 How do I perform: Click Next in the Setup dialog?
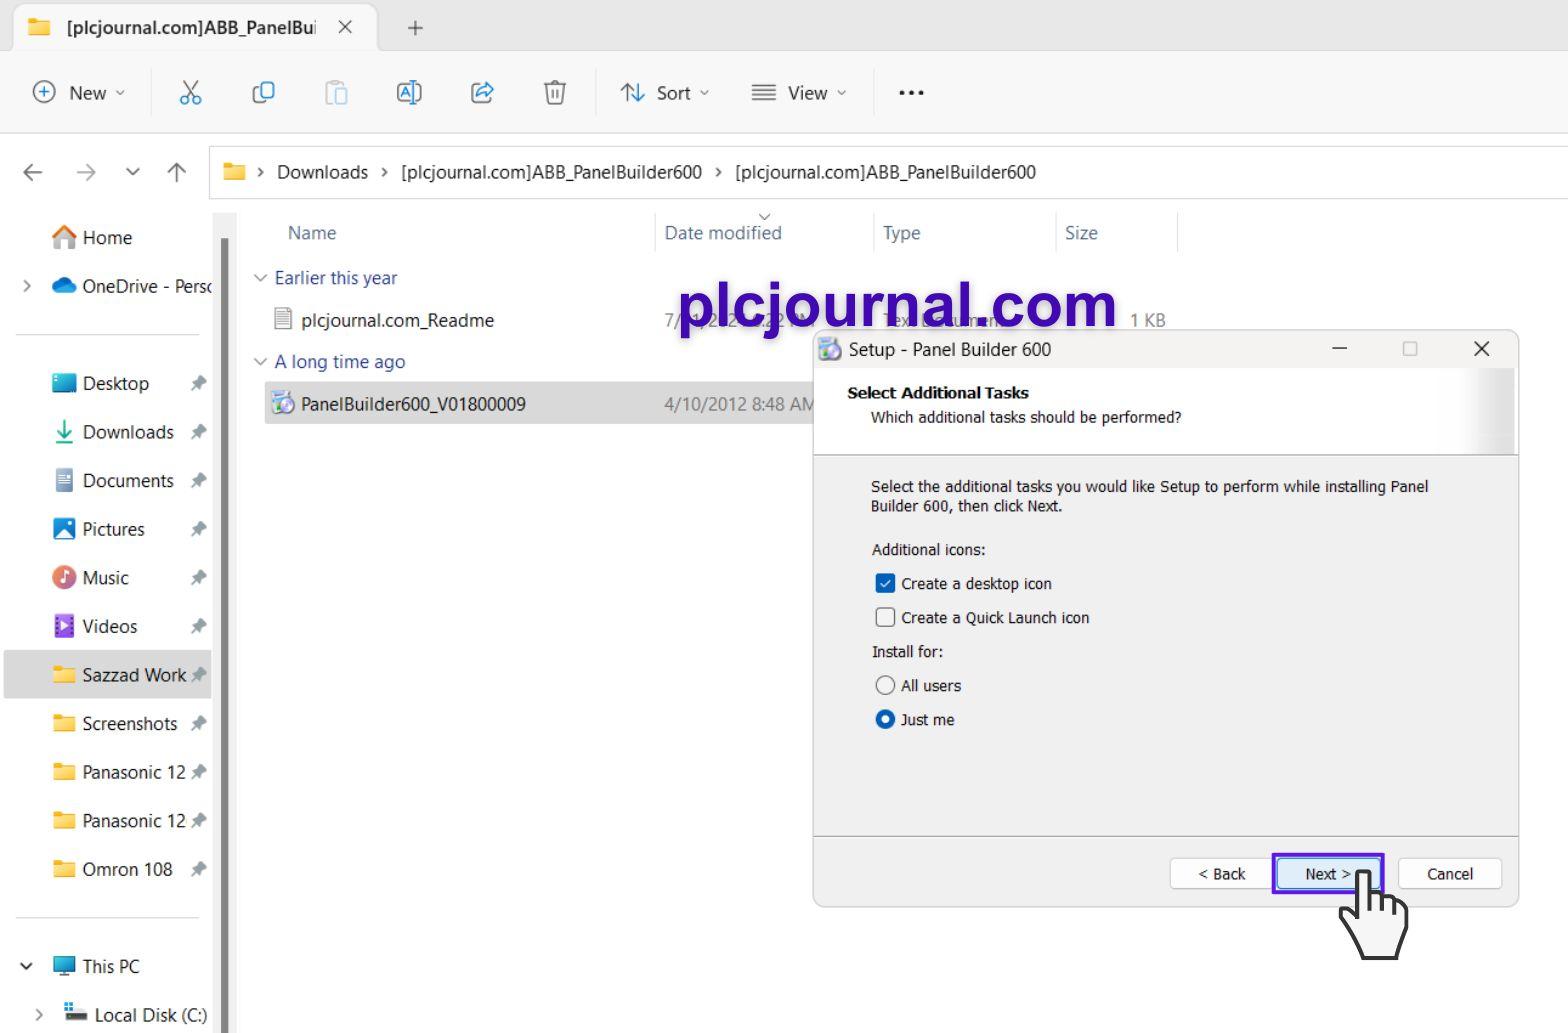click(1327, 873)
